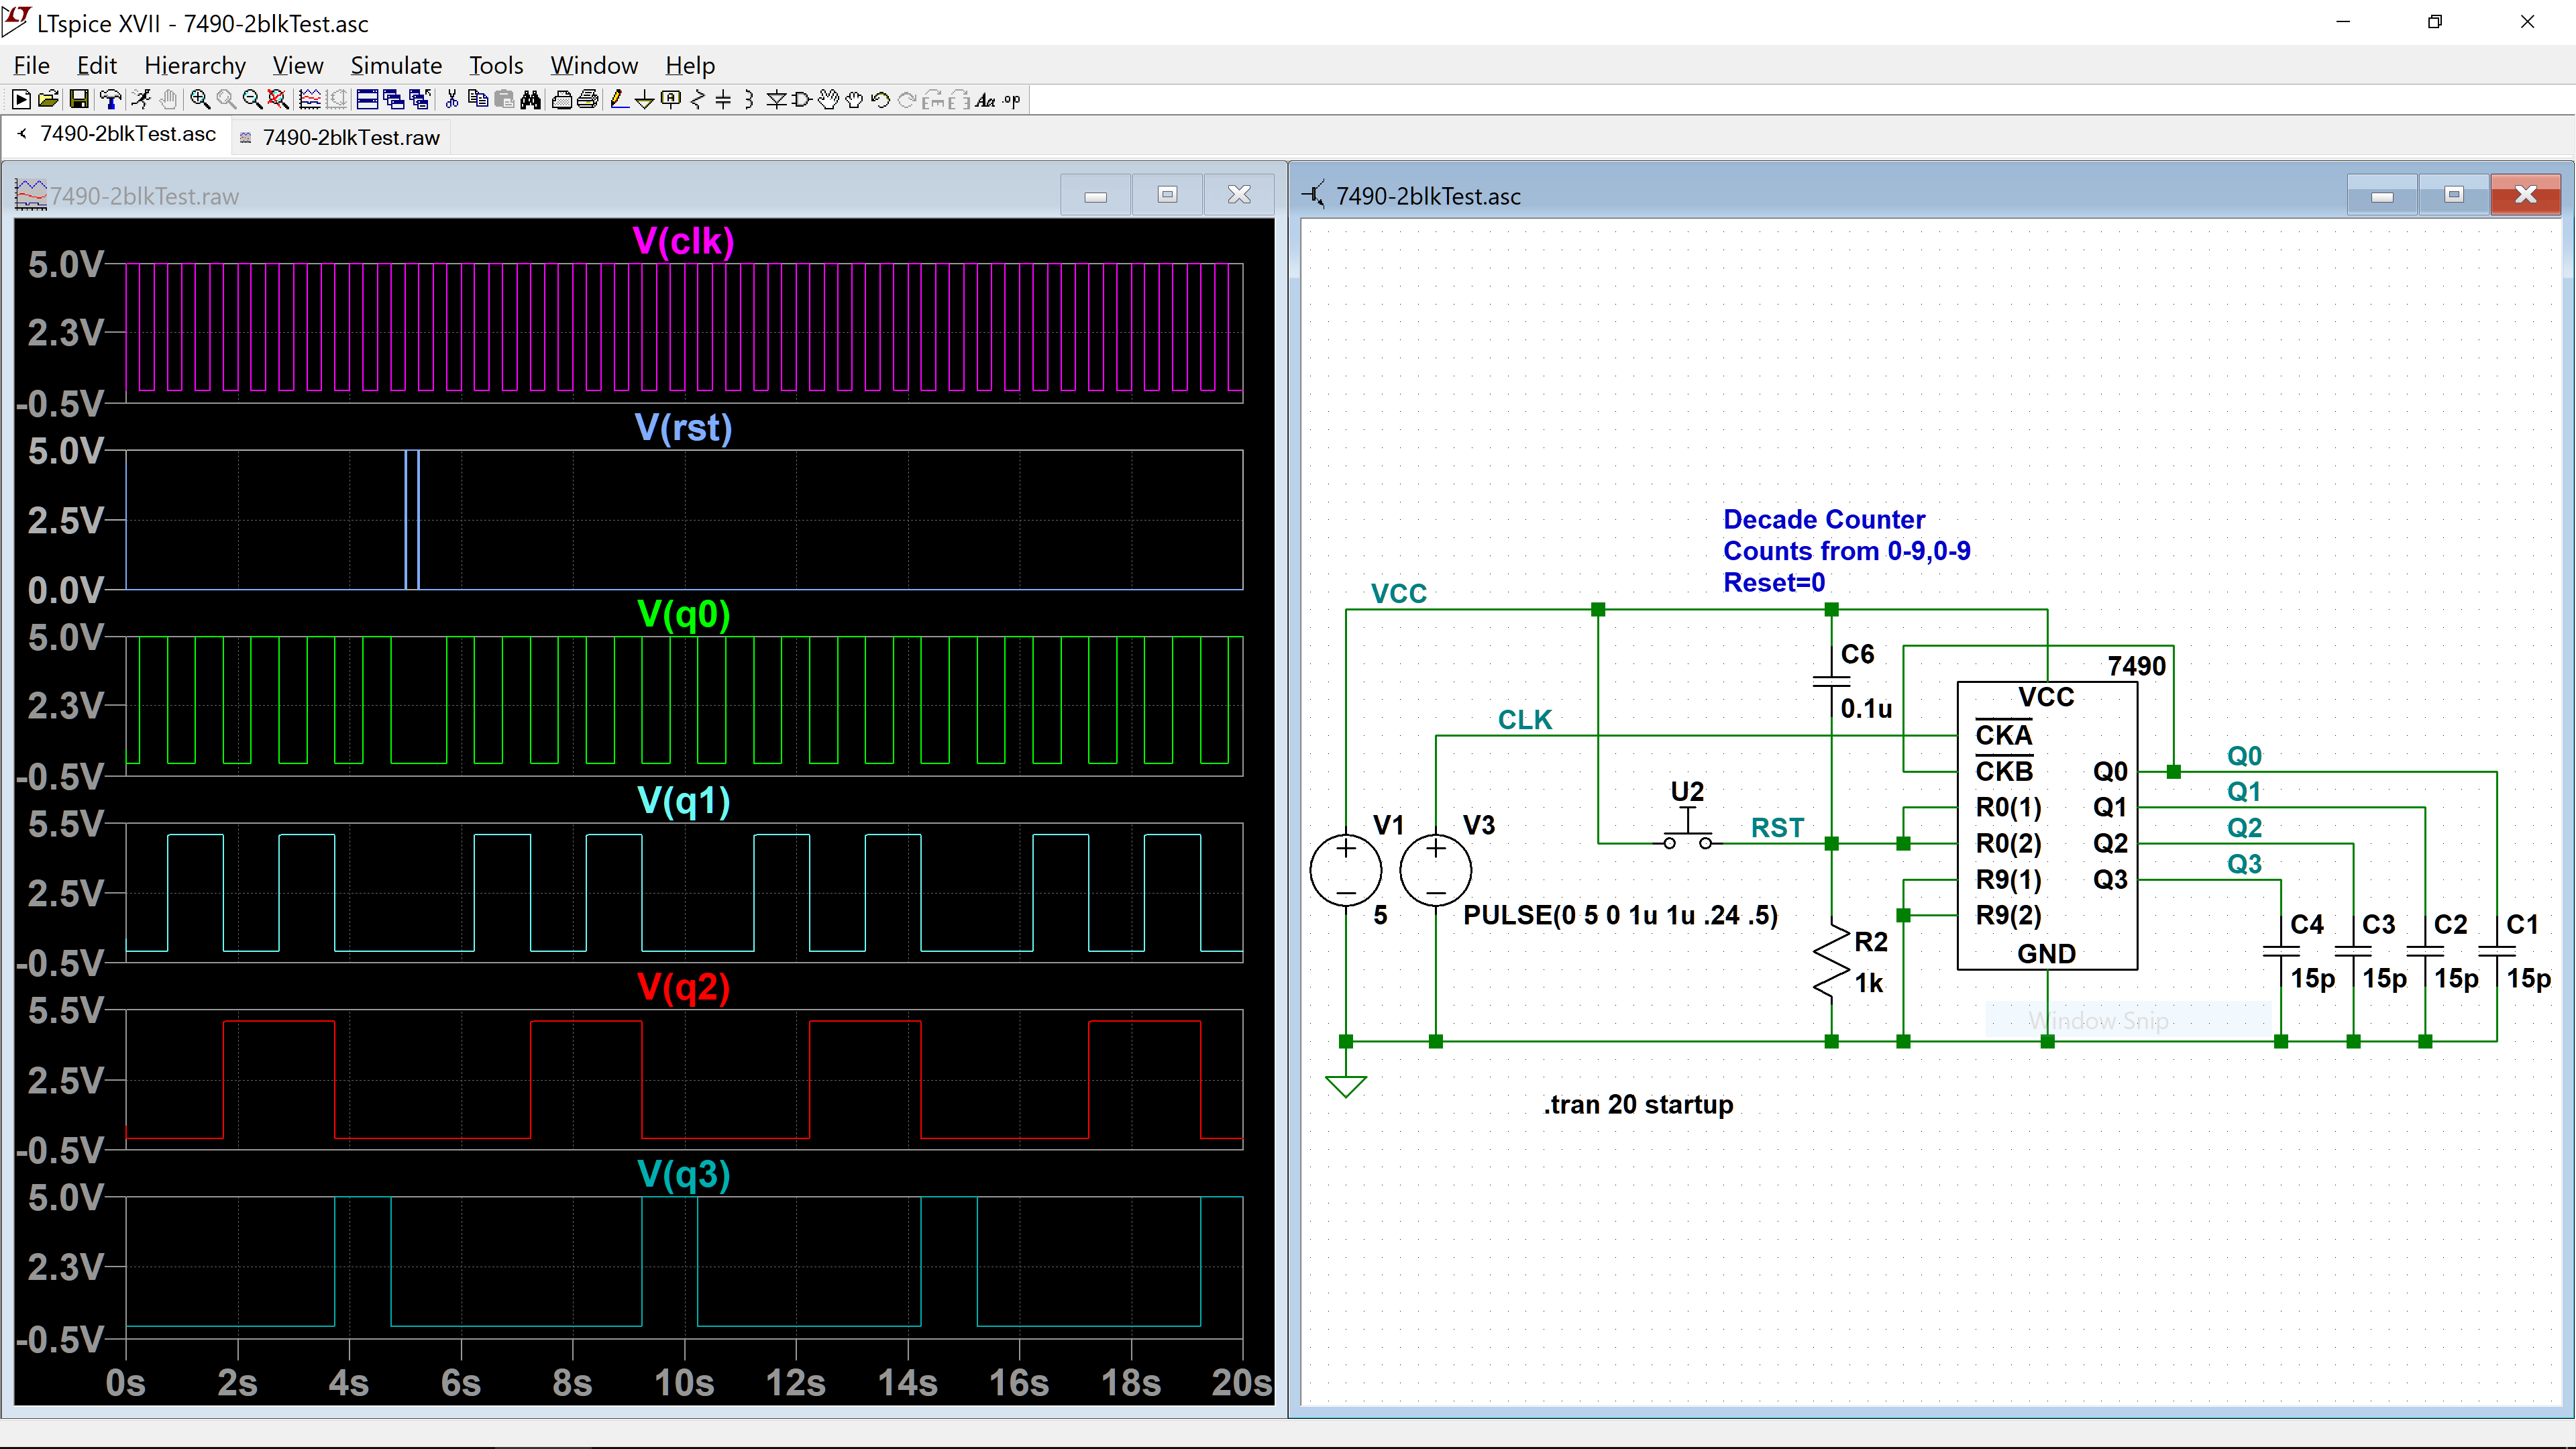Minimize the waveform .raw window
The image size is (2576, 1449).
point(1096,194)
